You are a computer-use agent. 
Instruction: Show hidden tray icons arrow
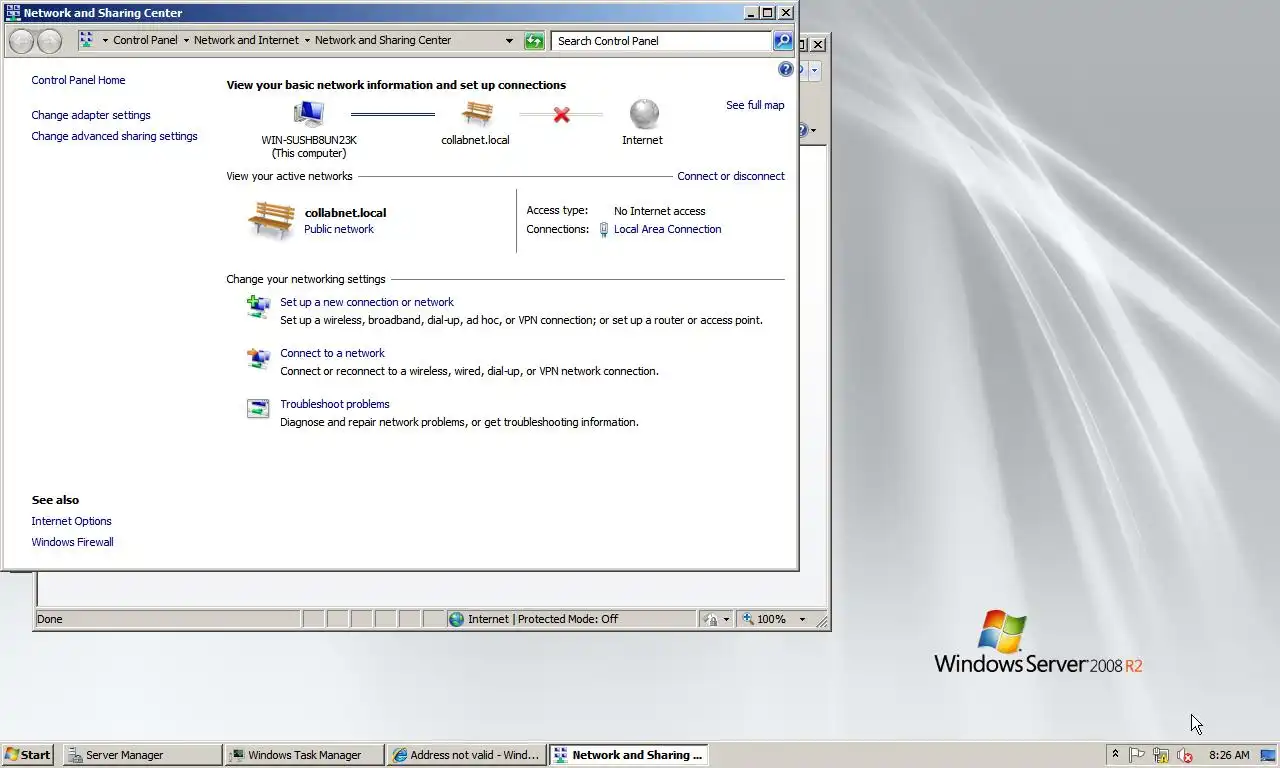tap(1115, 755)
